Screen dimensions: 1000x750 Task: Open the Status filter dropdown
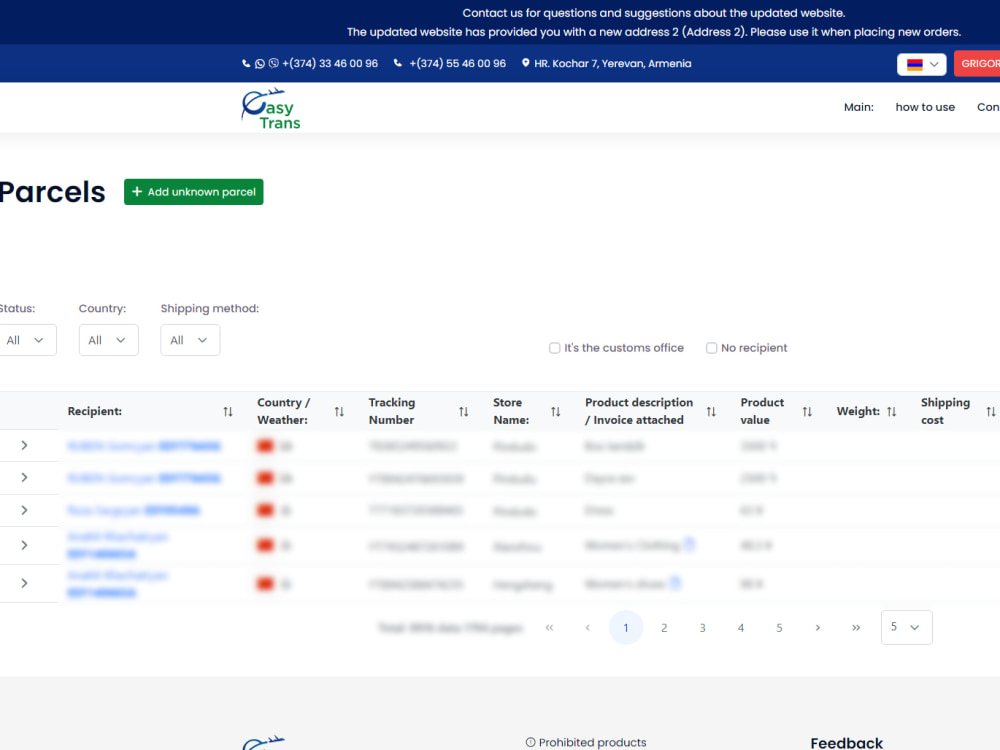coord(26,340)
